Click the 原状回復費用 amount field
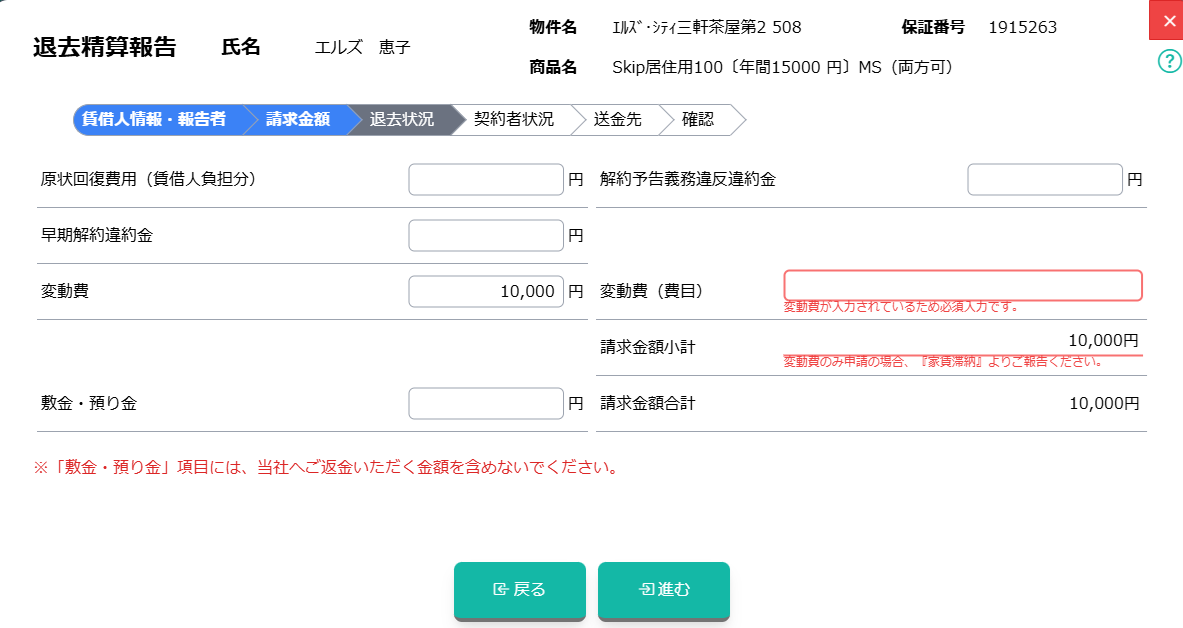 [x=486, y=180]
